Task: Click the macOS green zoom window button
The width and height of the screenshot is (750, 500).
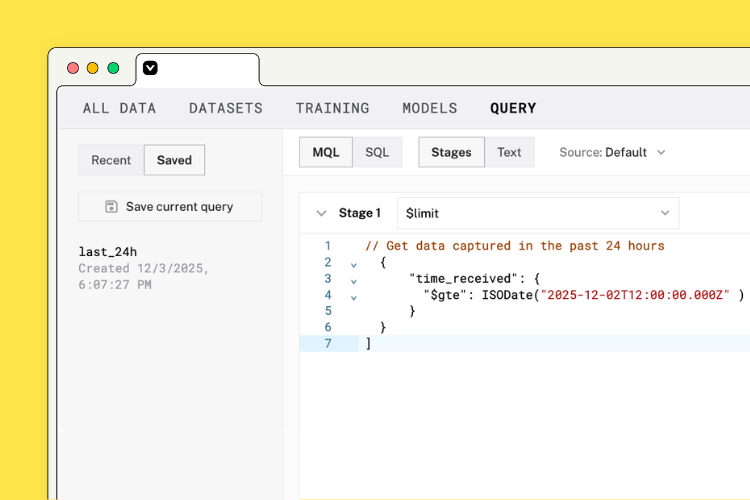Action: (113, 68)
